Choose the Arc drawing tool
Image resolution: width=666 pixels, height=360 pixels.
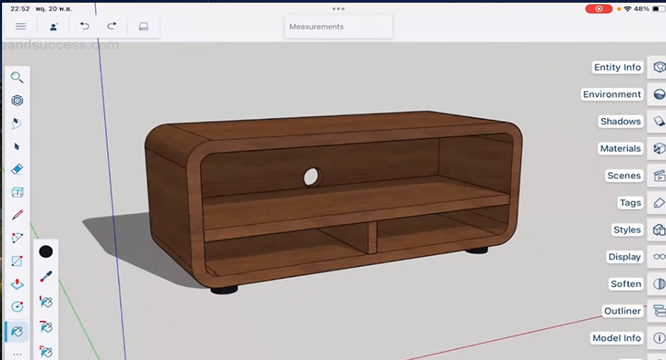click(17, 238)
